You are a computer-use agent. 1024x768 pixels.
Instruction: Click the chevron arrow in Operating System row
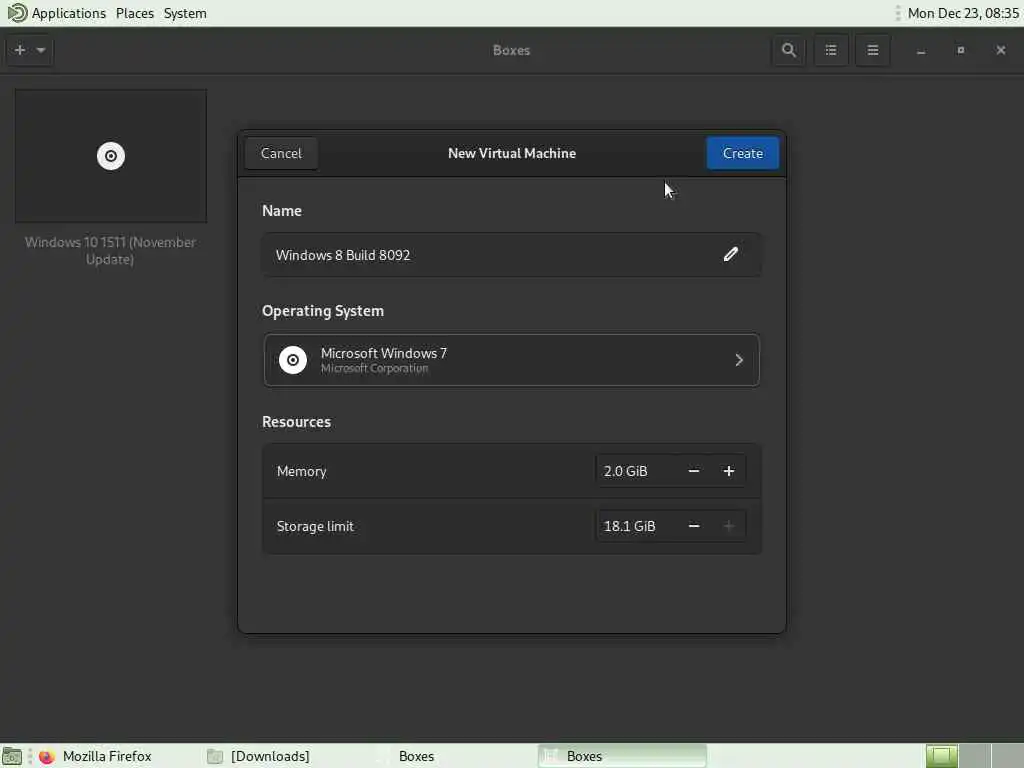coord(739,360)
